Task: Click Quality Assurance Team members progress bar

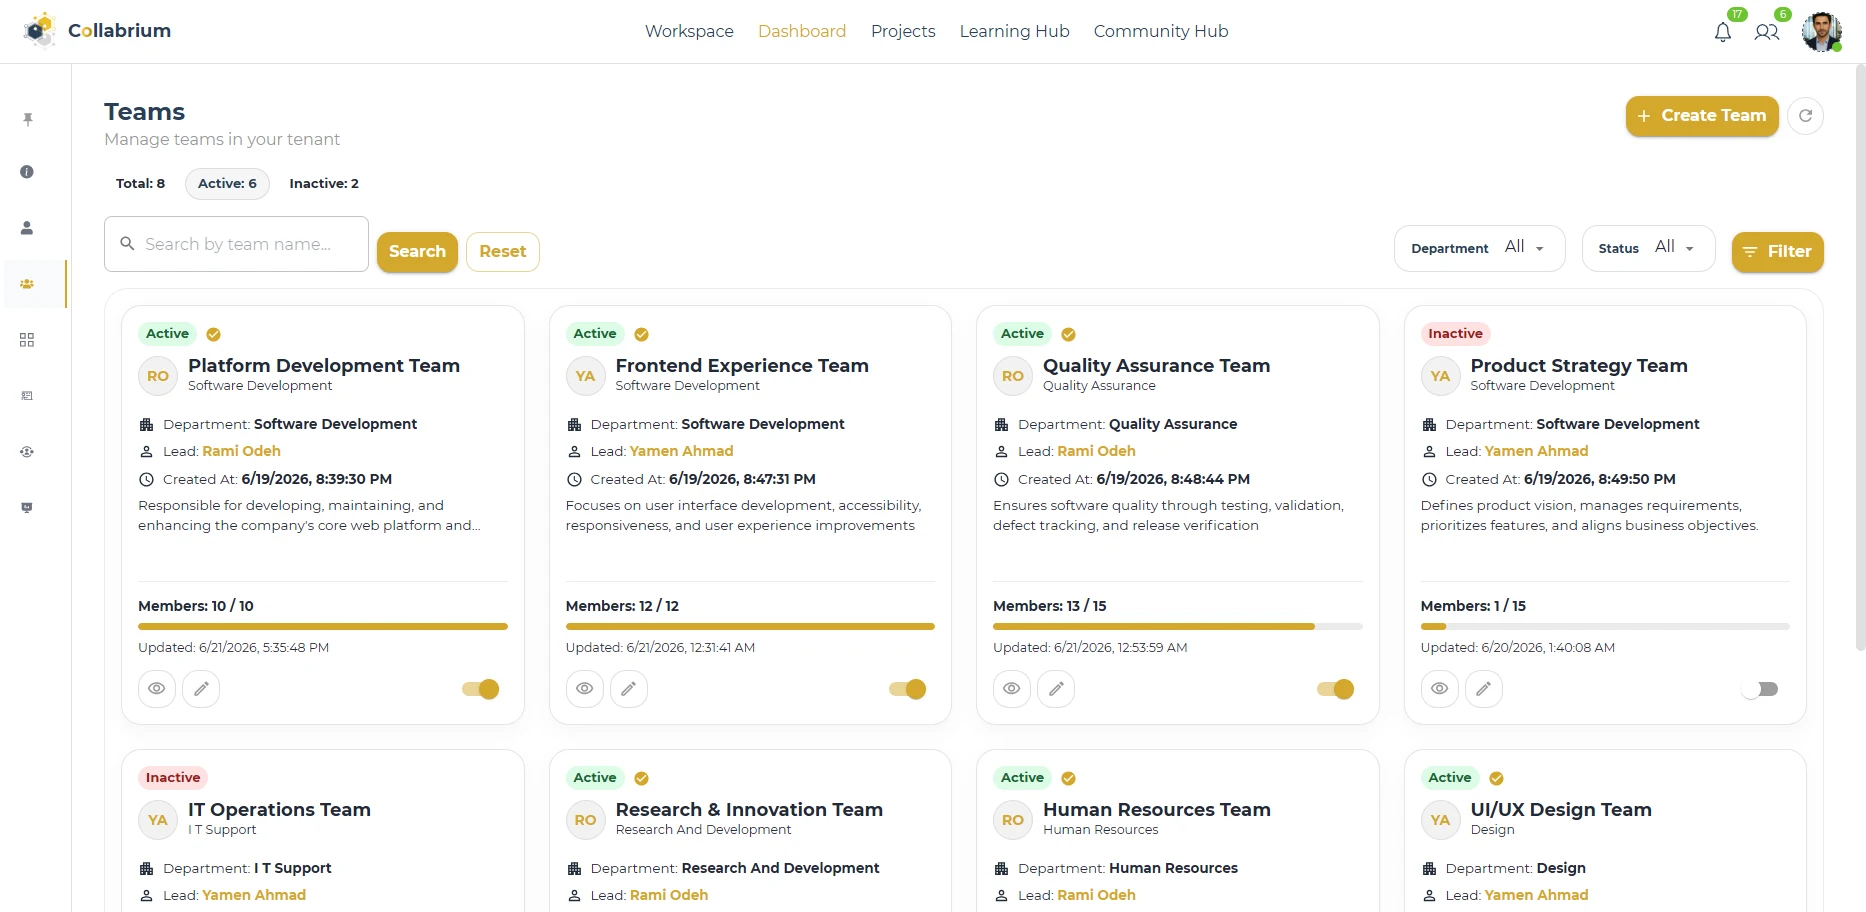Action: (1178, 627)
